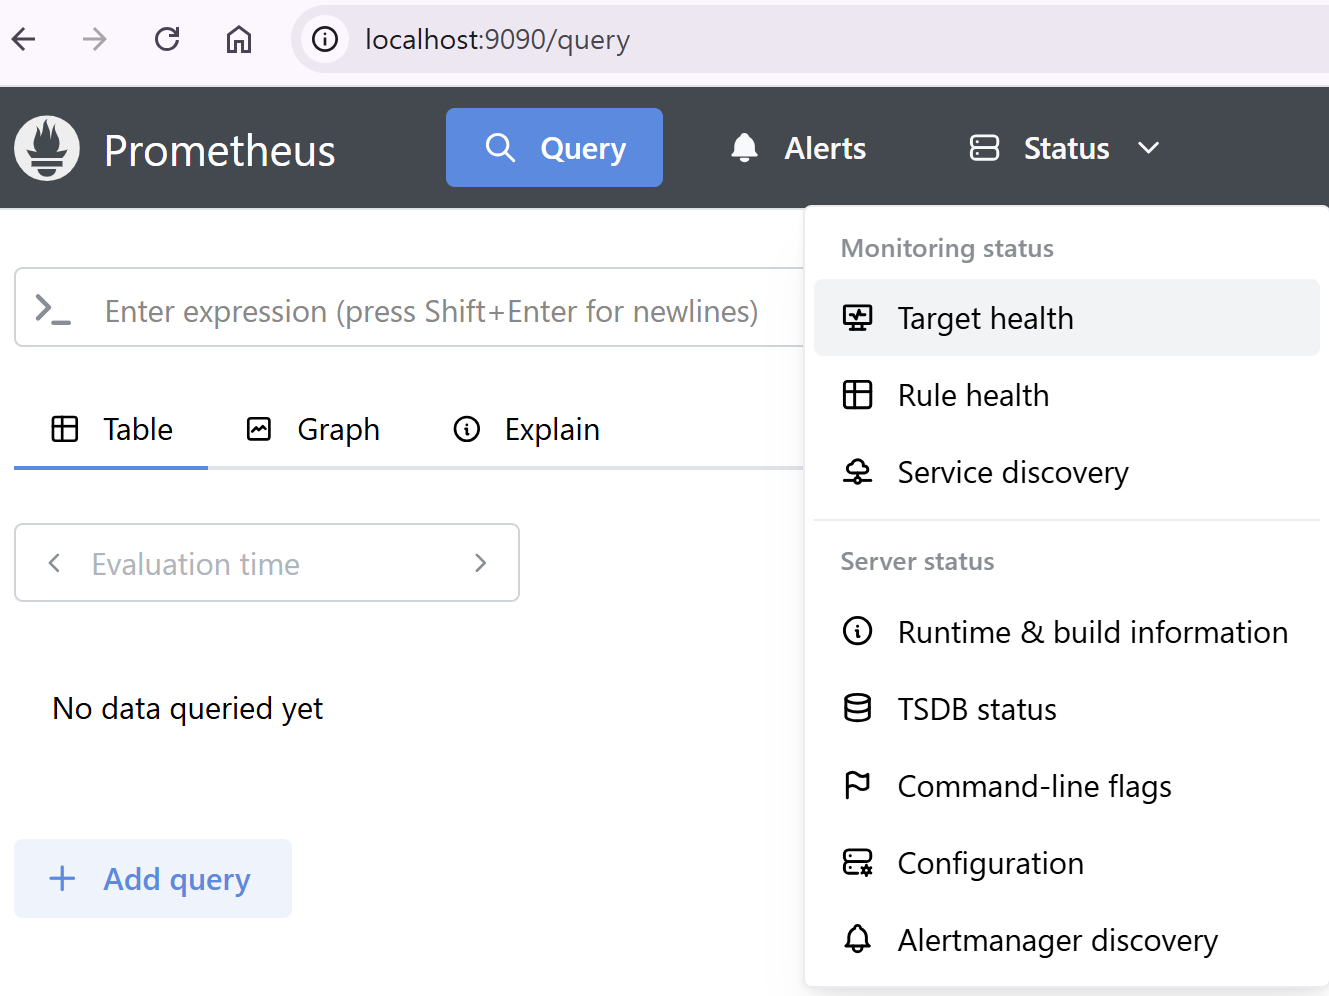1329x996 pixels.
Task: Collapse the Status dropdown chevron
Action: click(x=1149, y=148)
